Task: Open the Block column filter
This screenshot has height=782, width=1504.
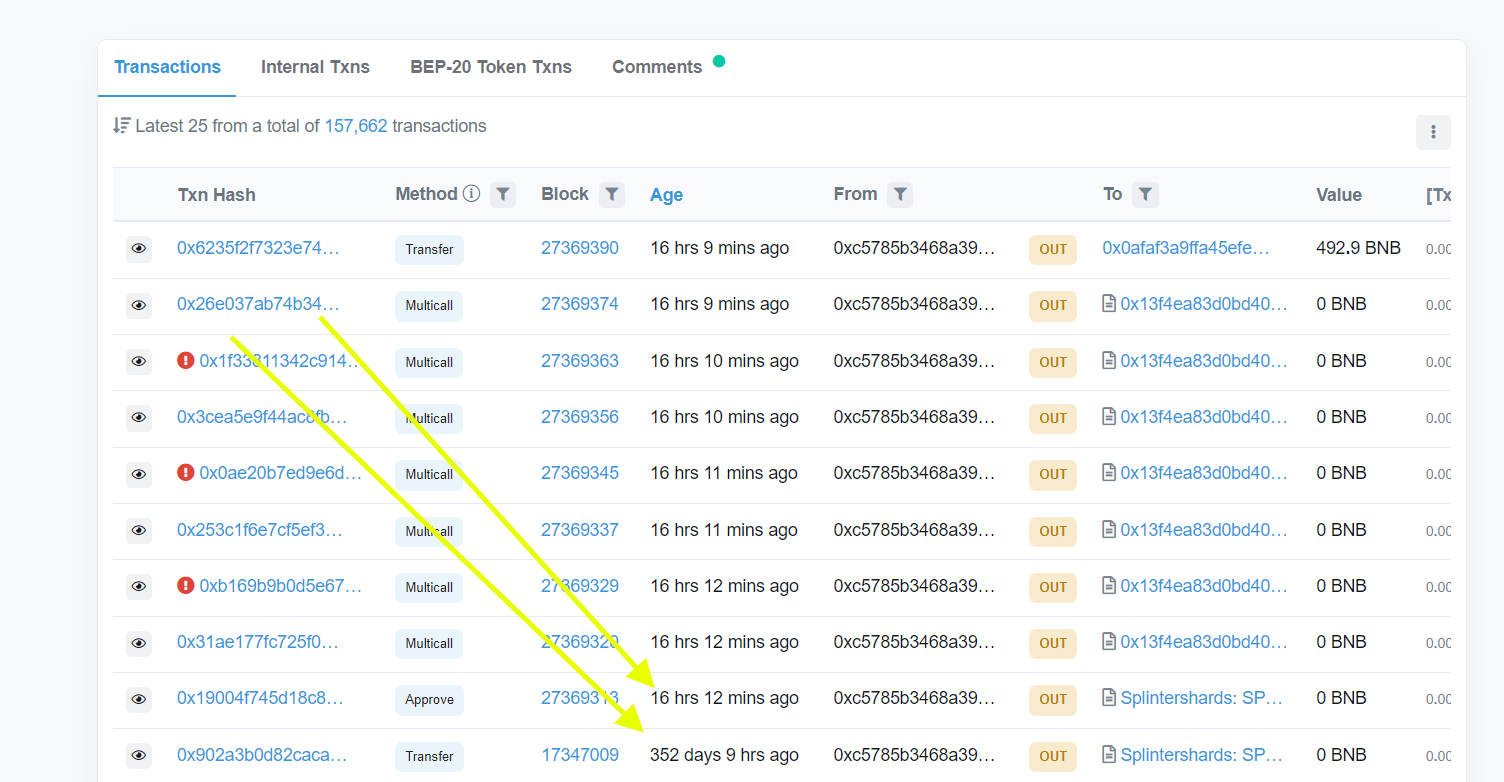Action: [612, 194]
